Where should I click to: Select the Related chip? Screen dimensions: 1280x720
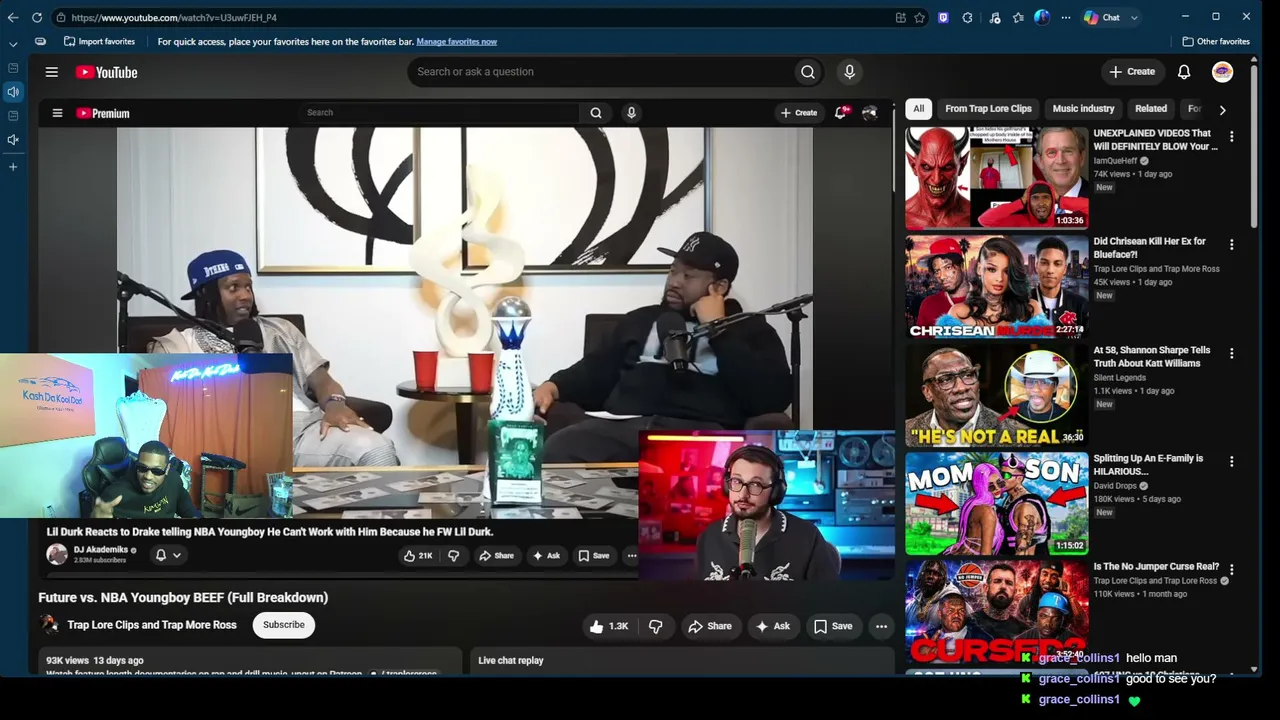[1151, 108]
